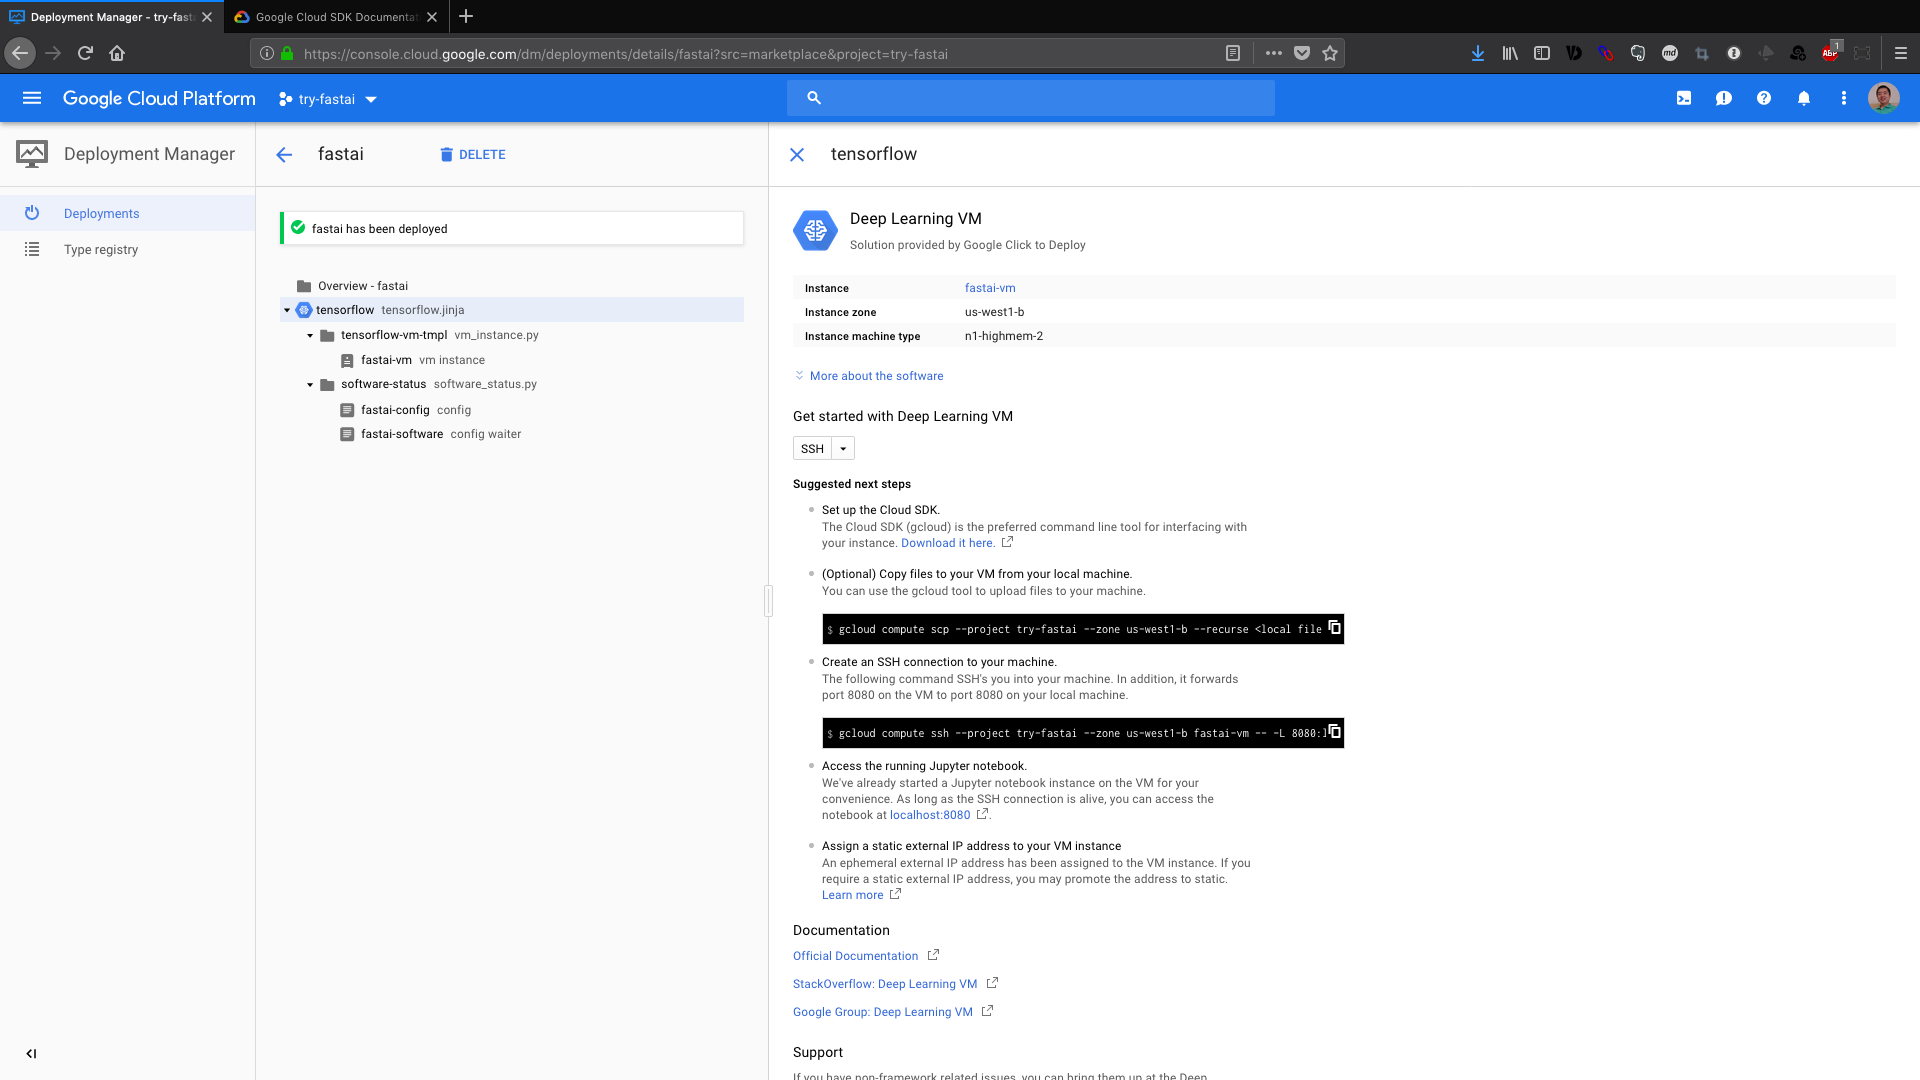The width and height of the screenshot is (1920, 1080).
Task: Go back from fastai deployment
Action: click(x=284, y=155)
